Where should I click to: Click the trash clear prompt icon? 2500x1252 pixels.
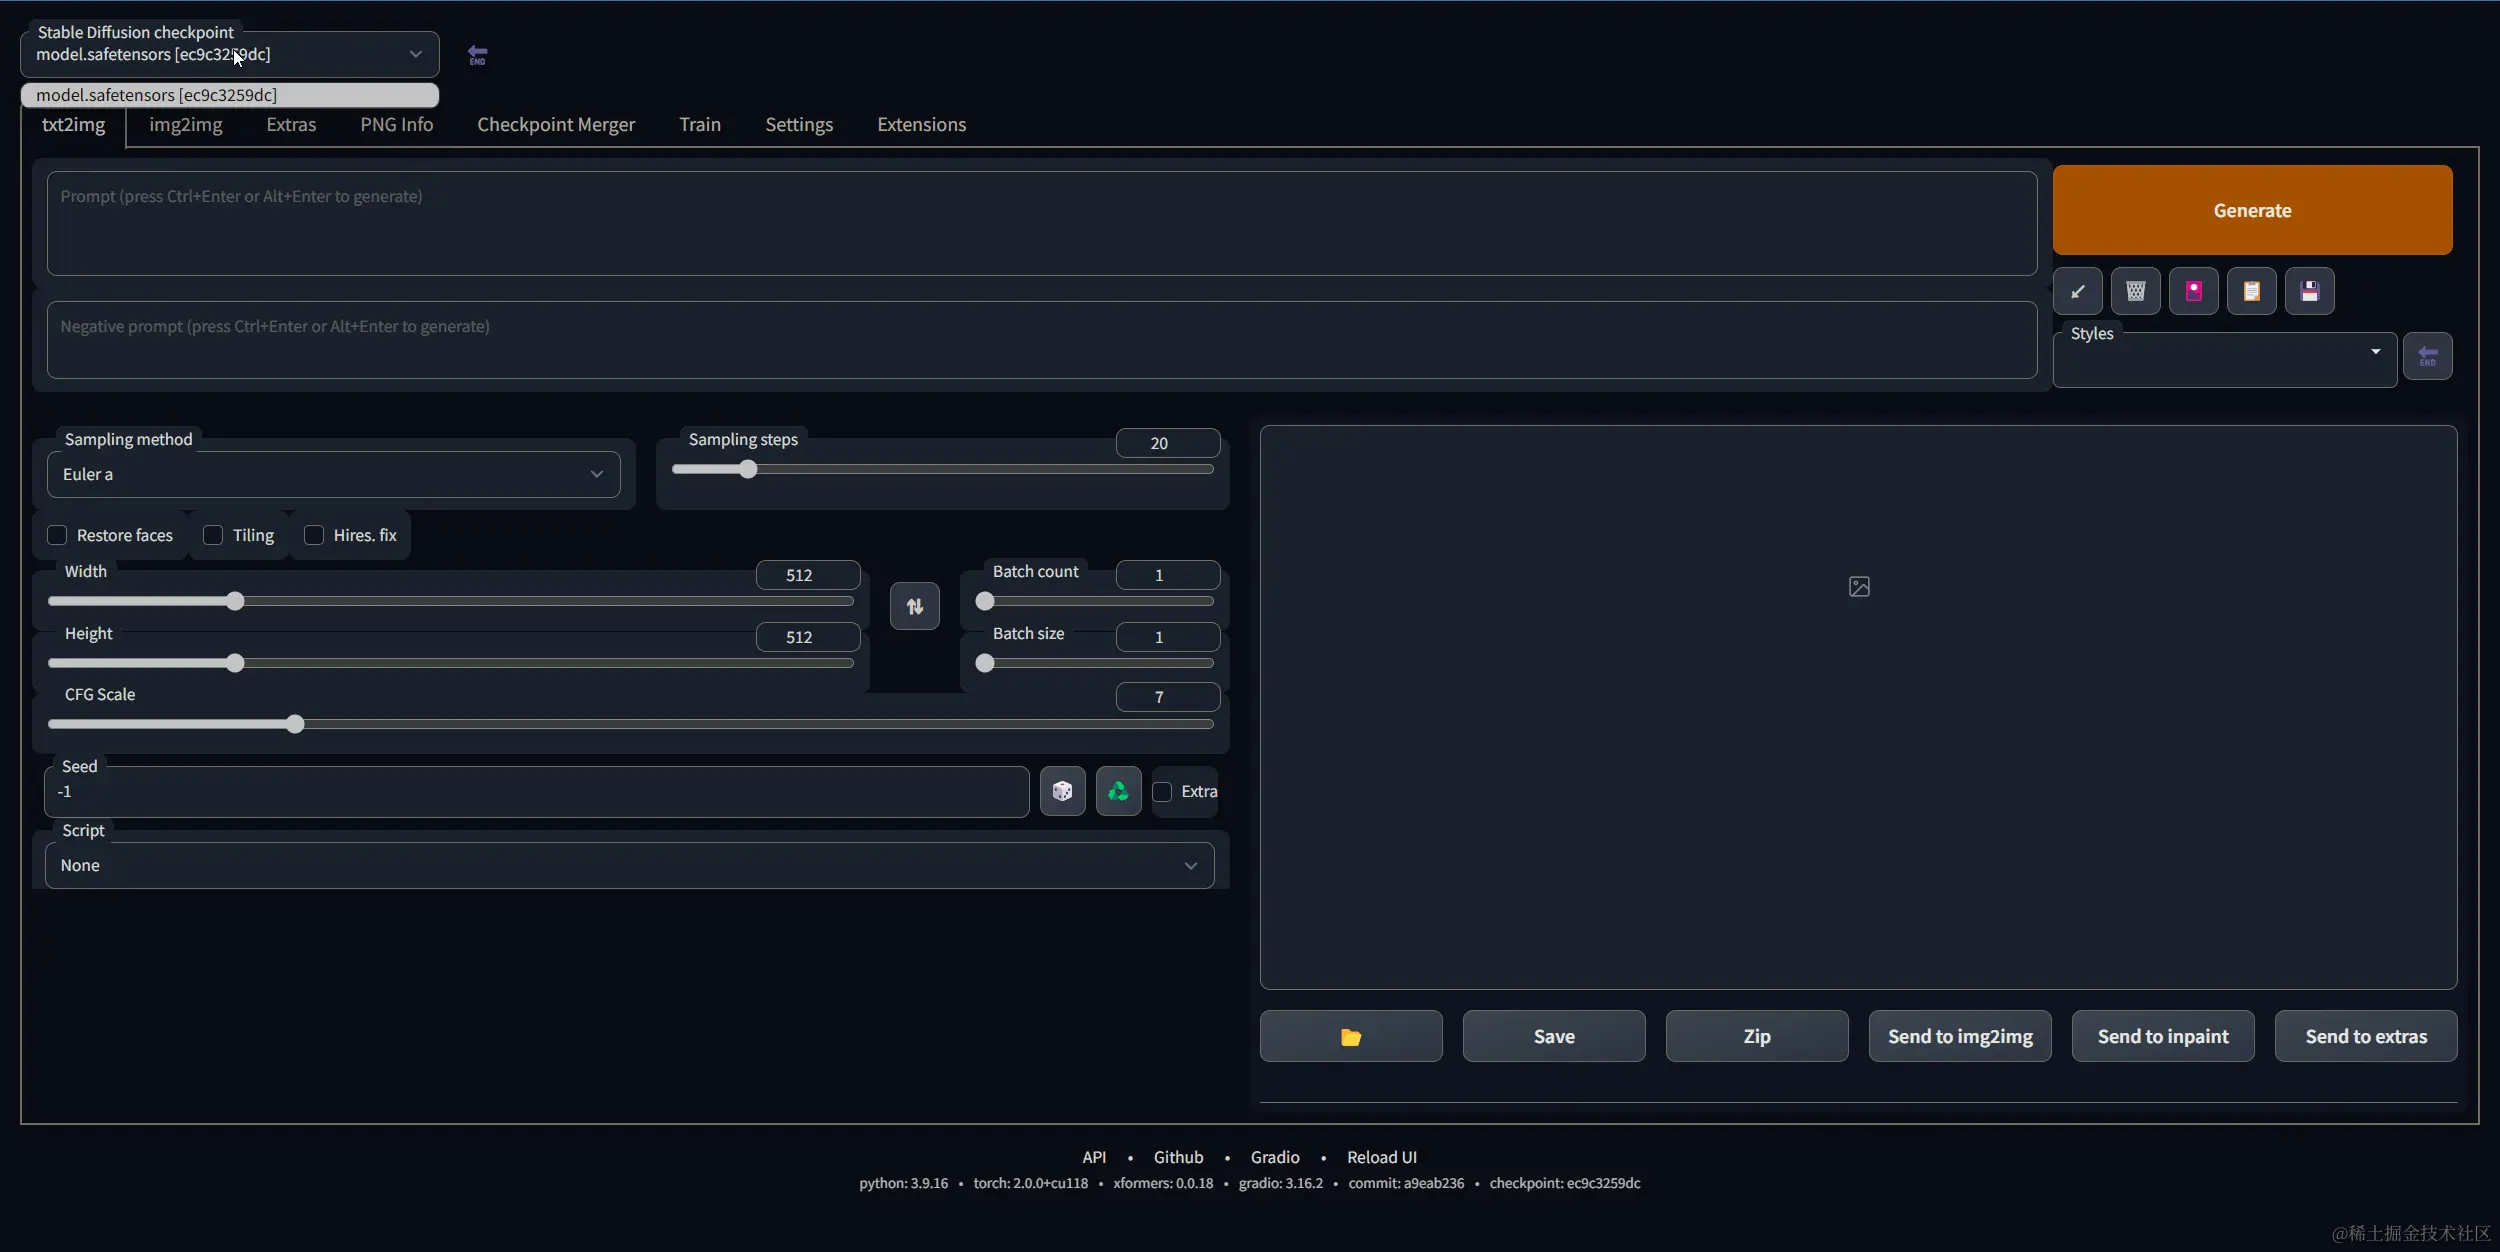coord(2136,291)
